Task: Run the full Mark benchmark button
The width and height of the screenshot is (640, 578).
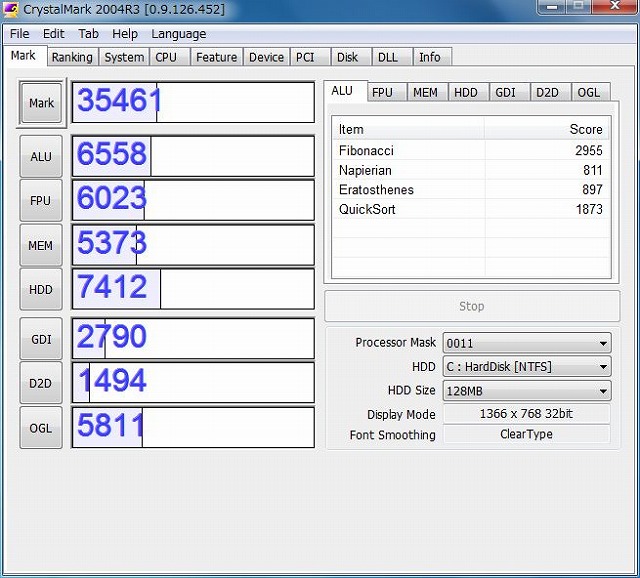Action: click(41, 103)
